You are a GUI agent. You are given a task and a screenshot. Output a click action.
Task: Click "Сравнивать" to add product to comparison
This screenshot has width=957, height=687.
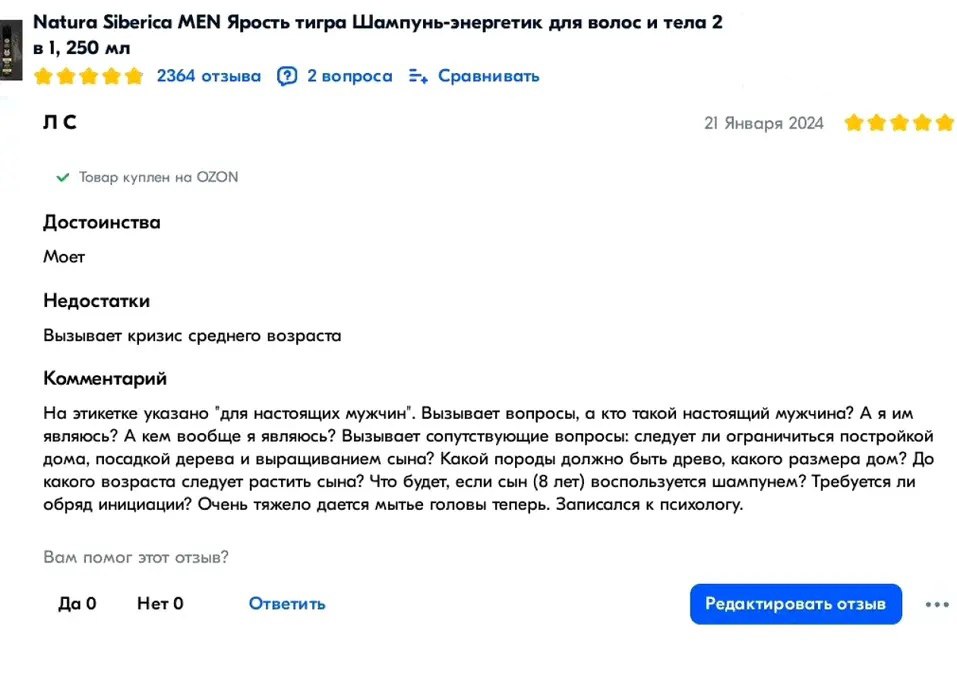[488, 76]
